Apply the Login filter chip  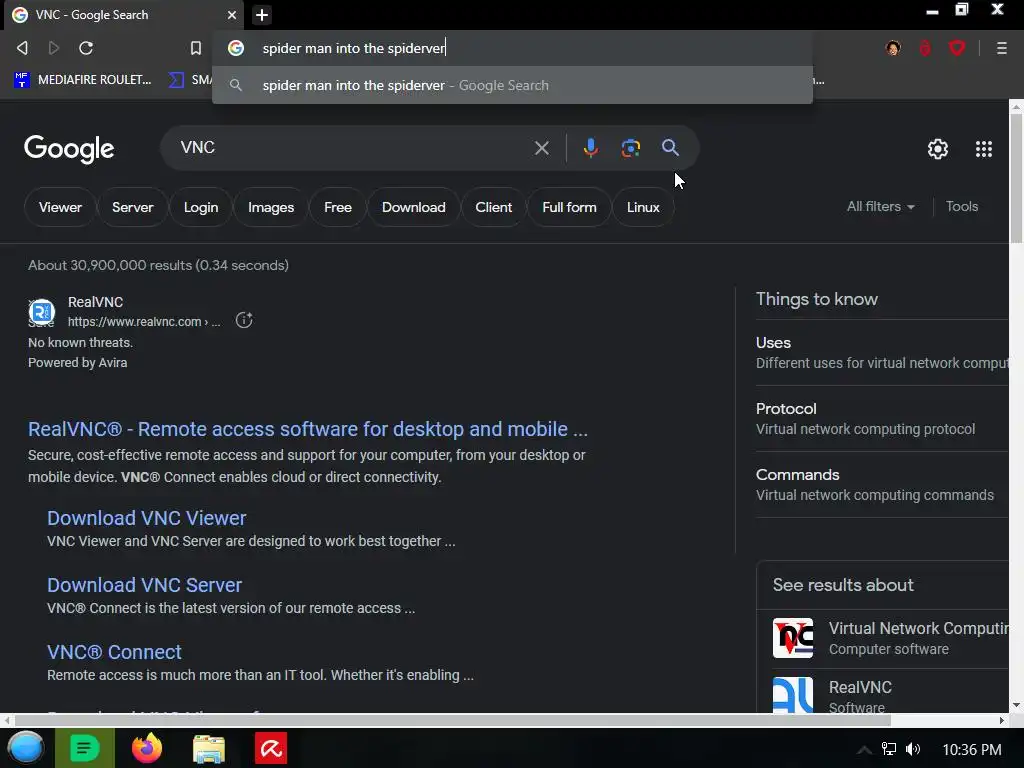[x=200, y=207]
